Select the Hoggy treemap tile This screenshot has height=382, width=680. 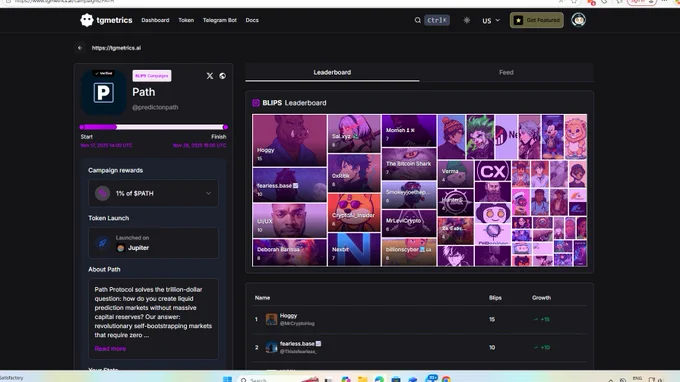coord(290,140)
